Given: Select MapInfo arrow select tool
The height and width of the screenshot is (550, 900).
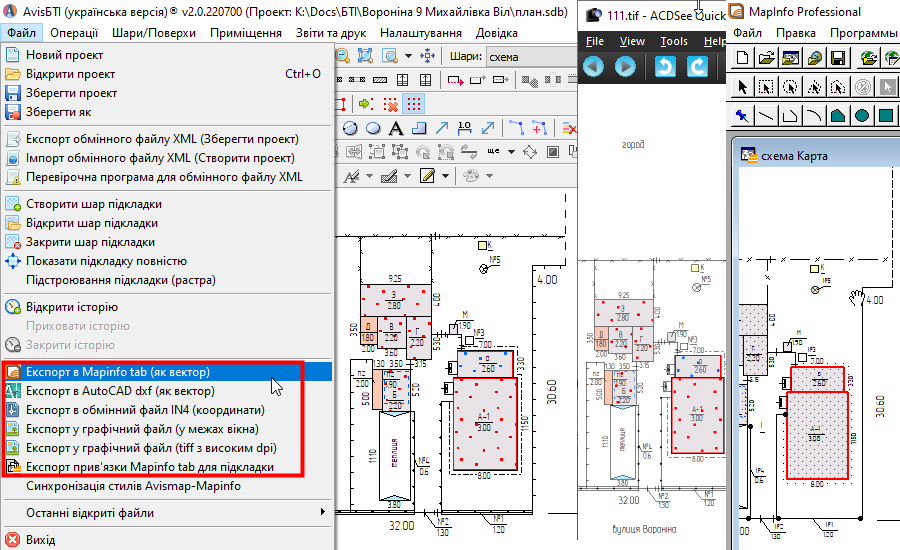Looking at the screenshot, I should click(742, 87).
